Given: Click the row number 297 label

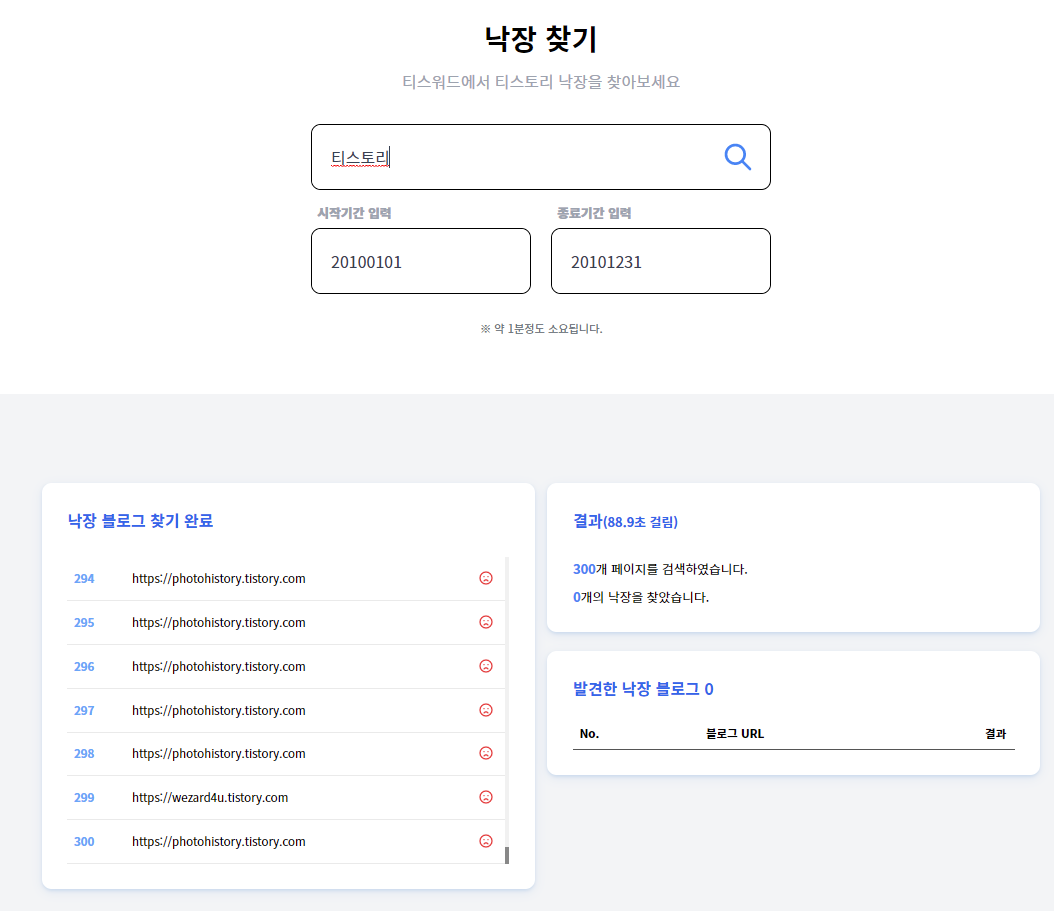Looking at the screenshot, I should (84, 710).
